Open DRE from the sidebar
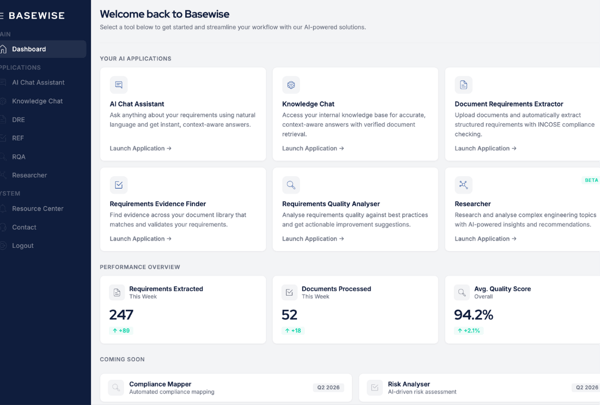Screen dimensions: 600x405 tap(18, 120)
